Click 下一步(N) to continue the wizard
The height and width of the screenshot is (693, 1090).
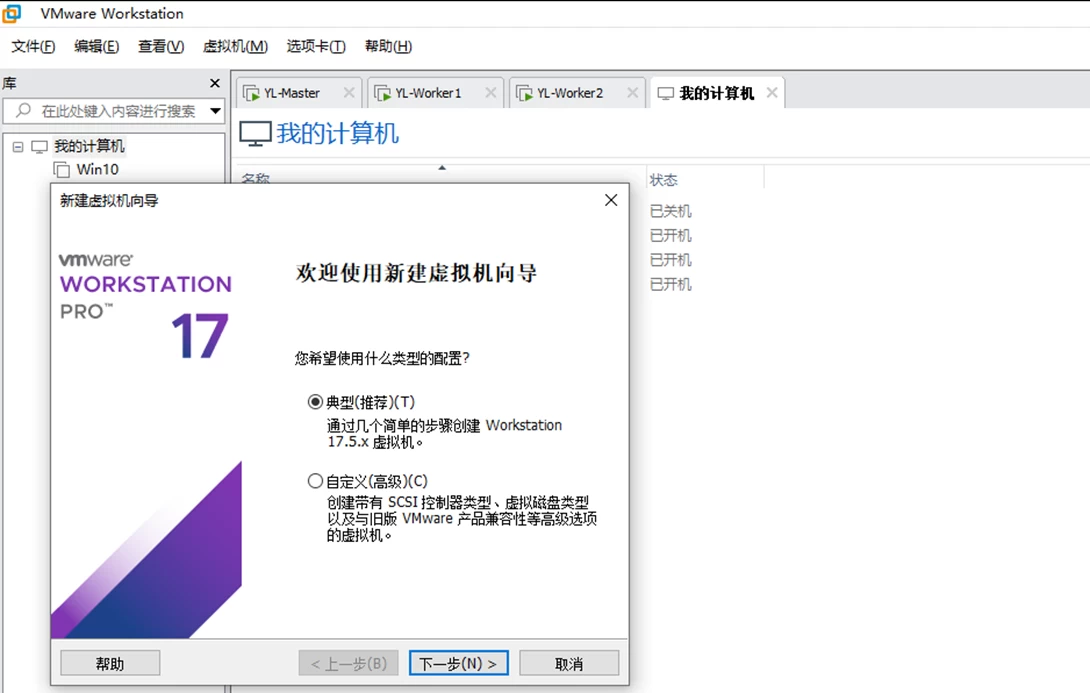click(458, 663)
